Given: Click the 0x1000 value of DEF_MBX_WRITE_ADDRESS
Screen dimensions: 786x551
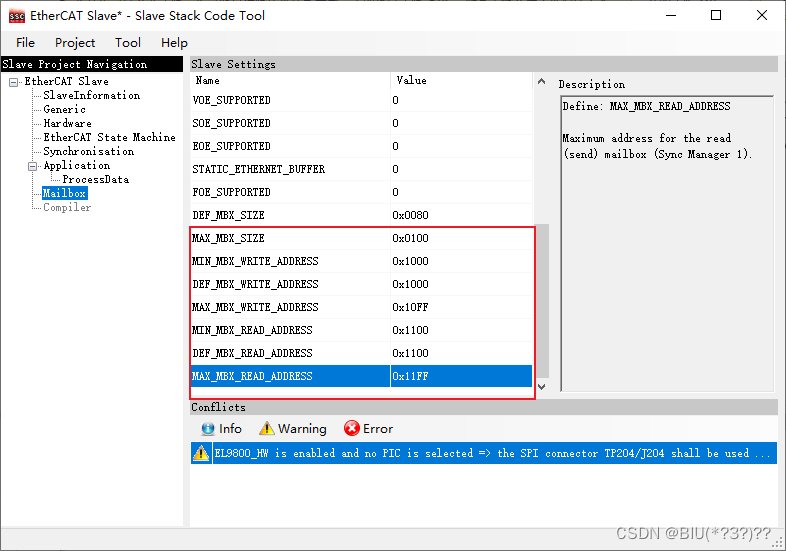Looking at the screenshot, I should coord(461,285).
